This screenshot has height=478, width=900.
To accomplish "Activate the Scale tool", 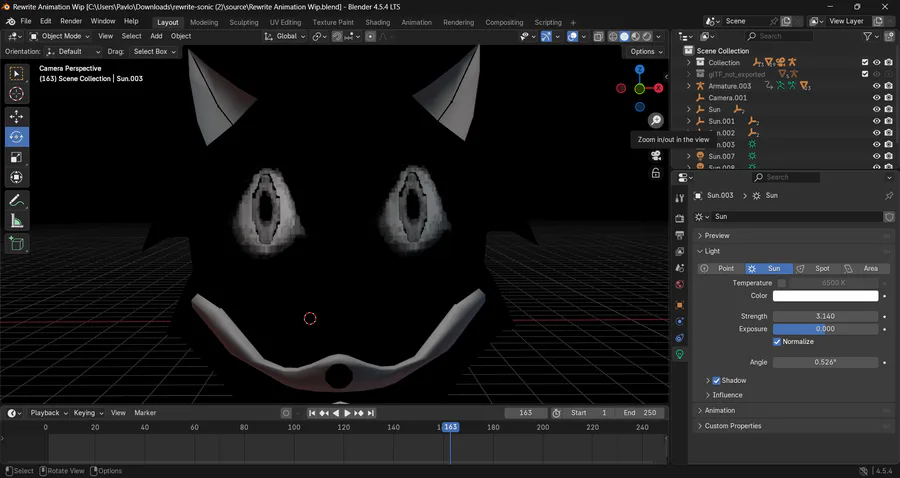I will pos(17,157).
